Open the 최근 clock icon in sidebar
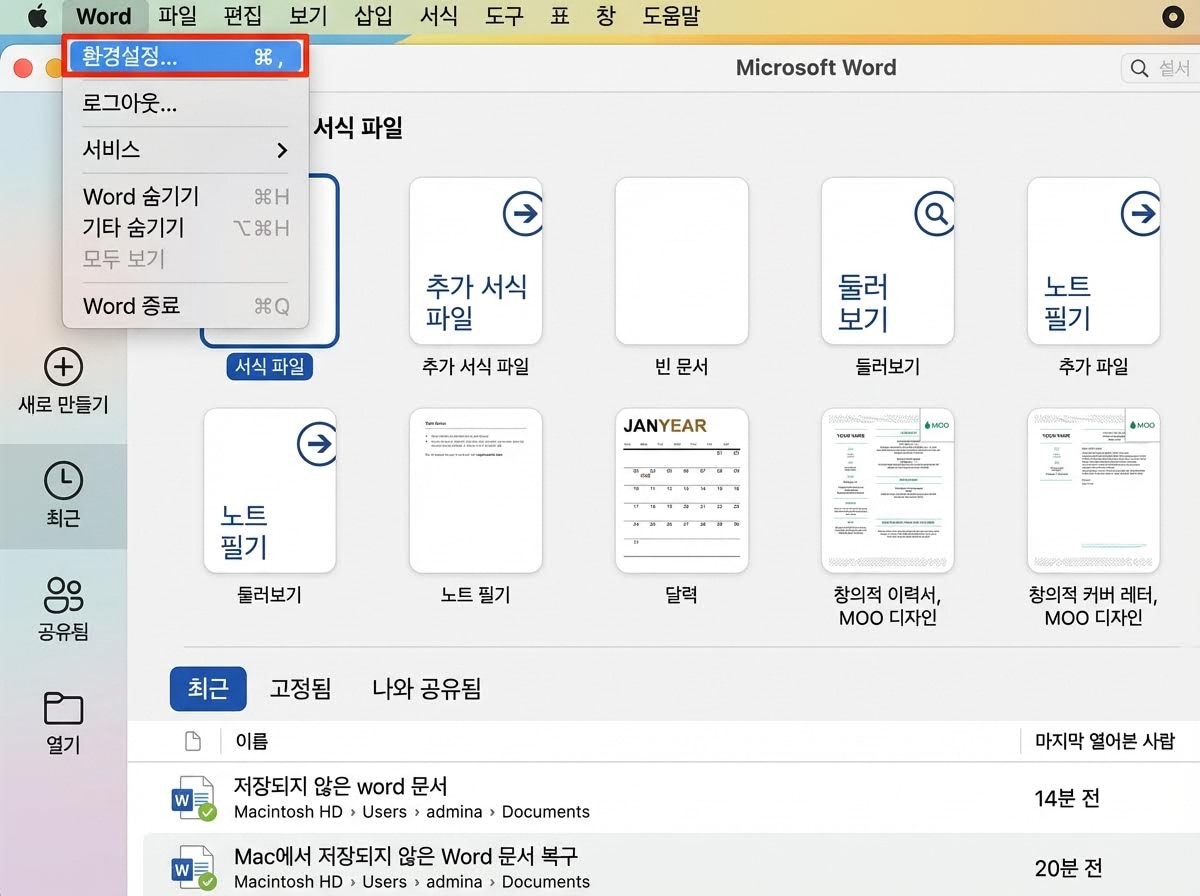 63,481
